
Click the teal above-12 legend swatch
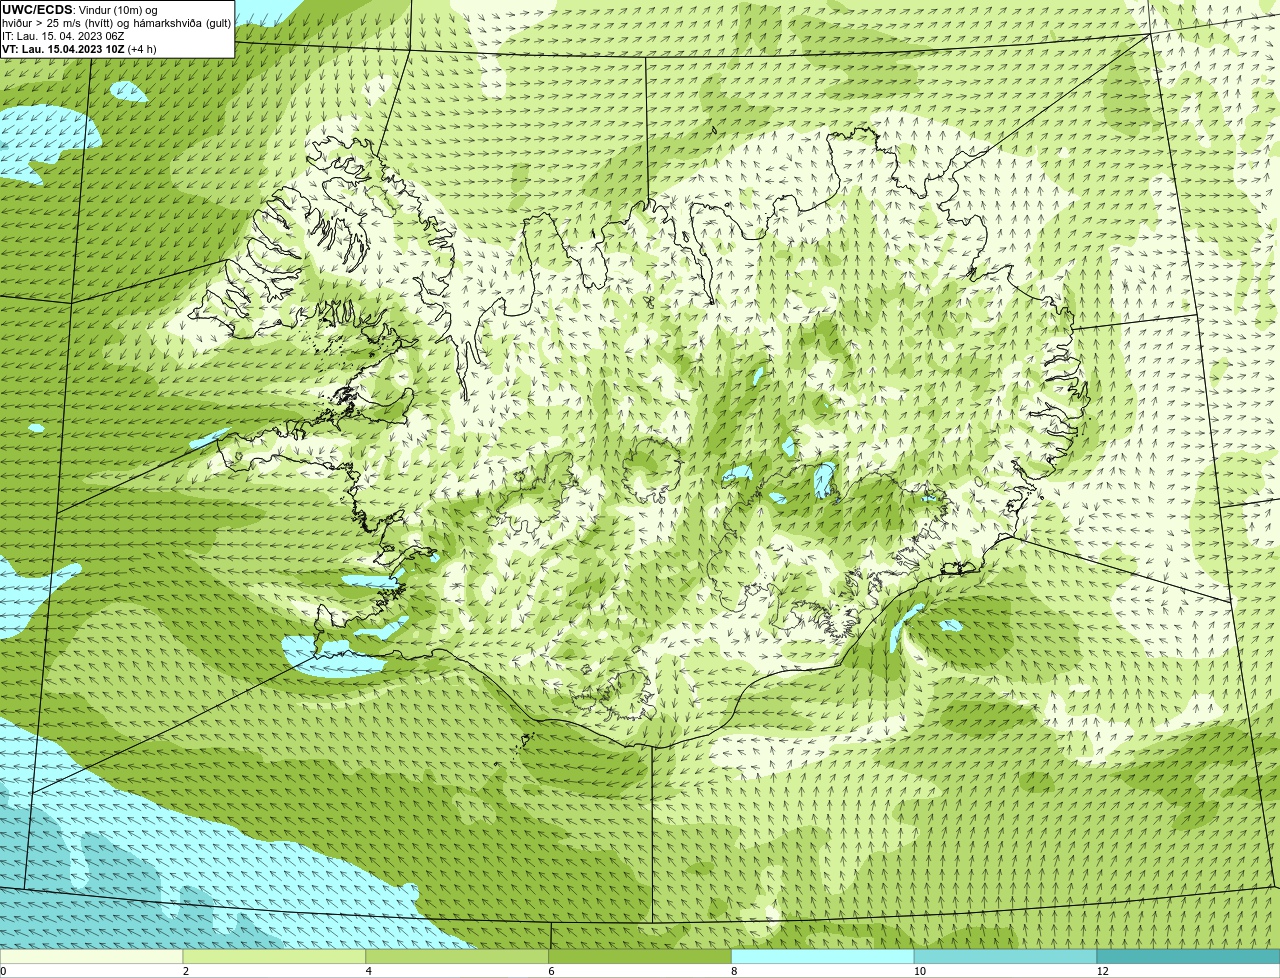click(1188, 957)
